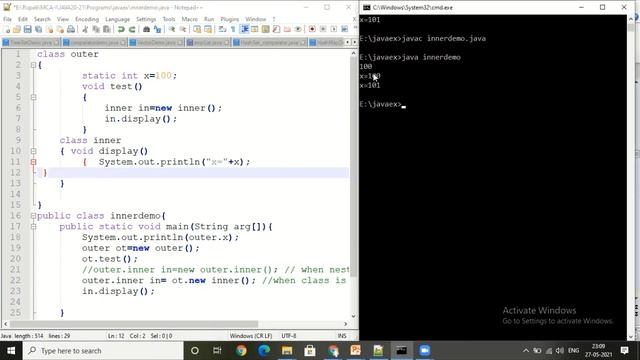Toggle the highlighted Indent Guide icon
The image size is (640, 360).
tap(244, 29)
